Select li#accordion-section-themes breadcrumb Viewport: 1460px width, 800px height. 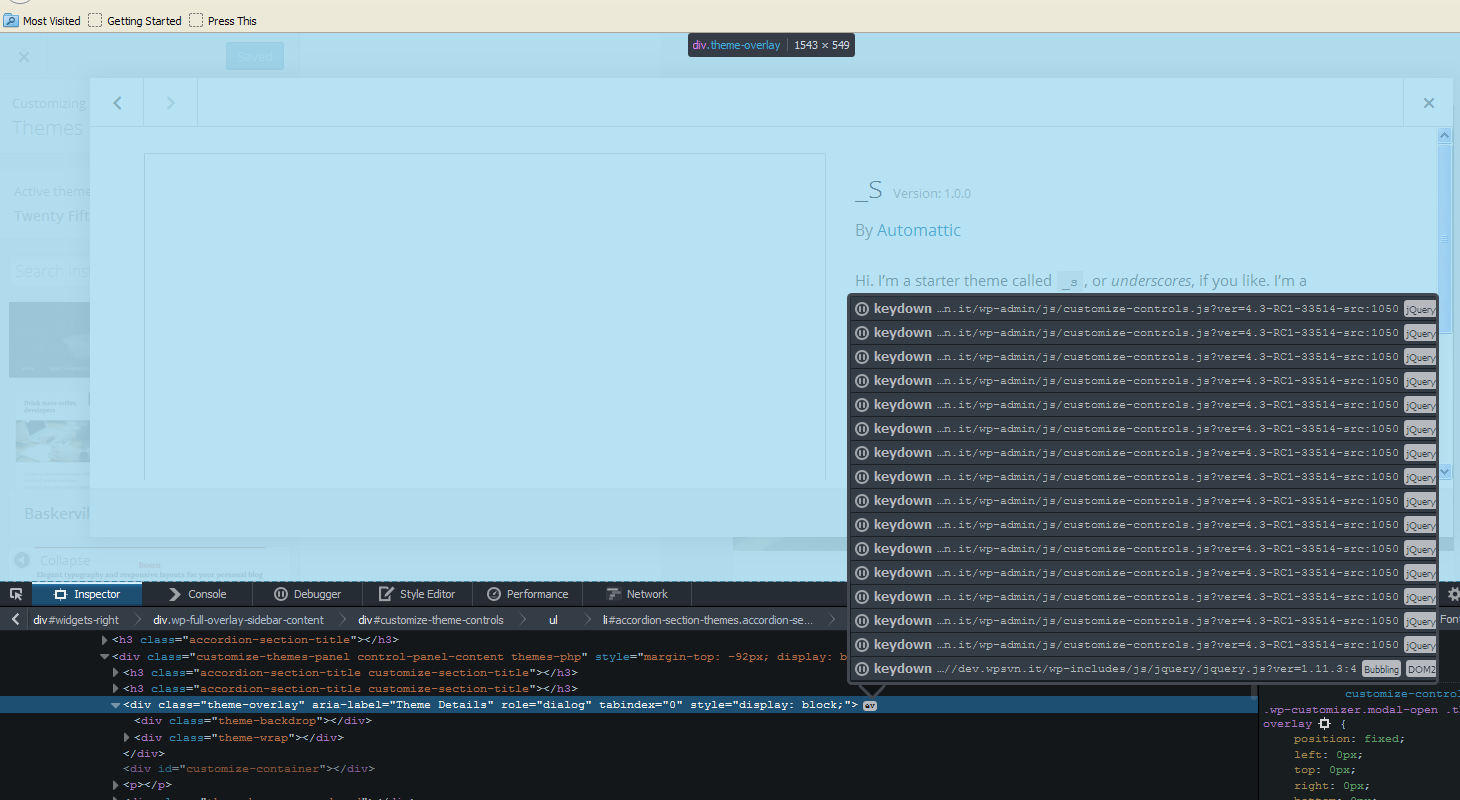click(708, 620)
